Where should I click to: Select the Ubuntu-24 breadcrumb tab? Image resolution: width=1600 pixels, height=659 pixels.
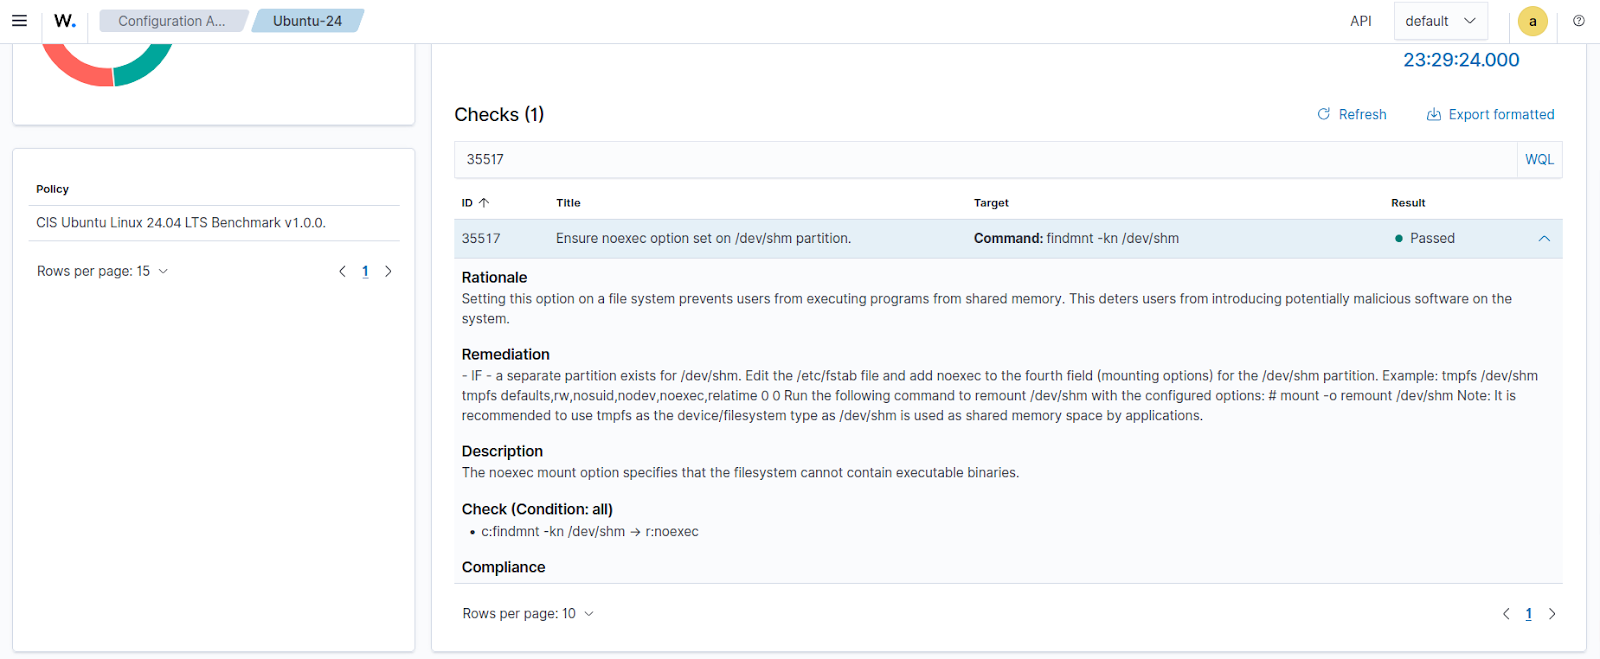(x=307, y=21)
